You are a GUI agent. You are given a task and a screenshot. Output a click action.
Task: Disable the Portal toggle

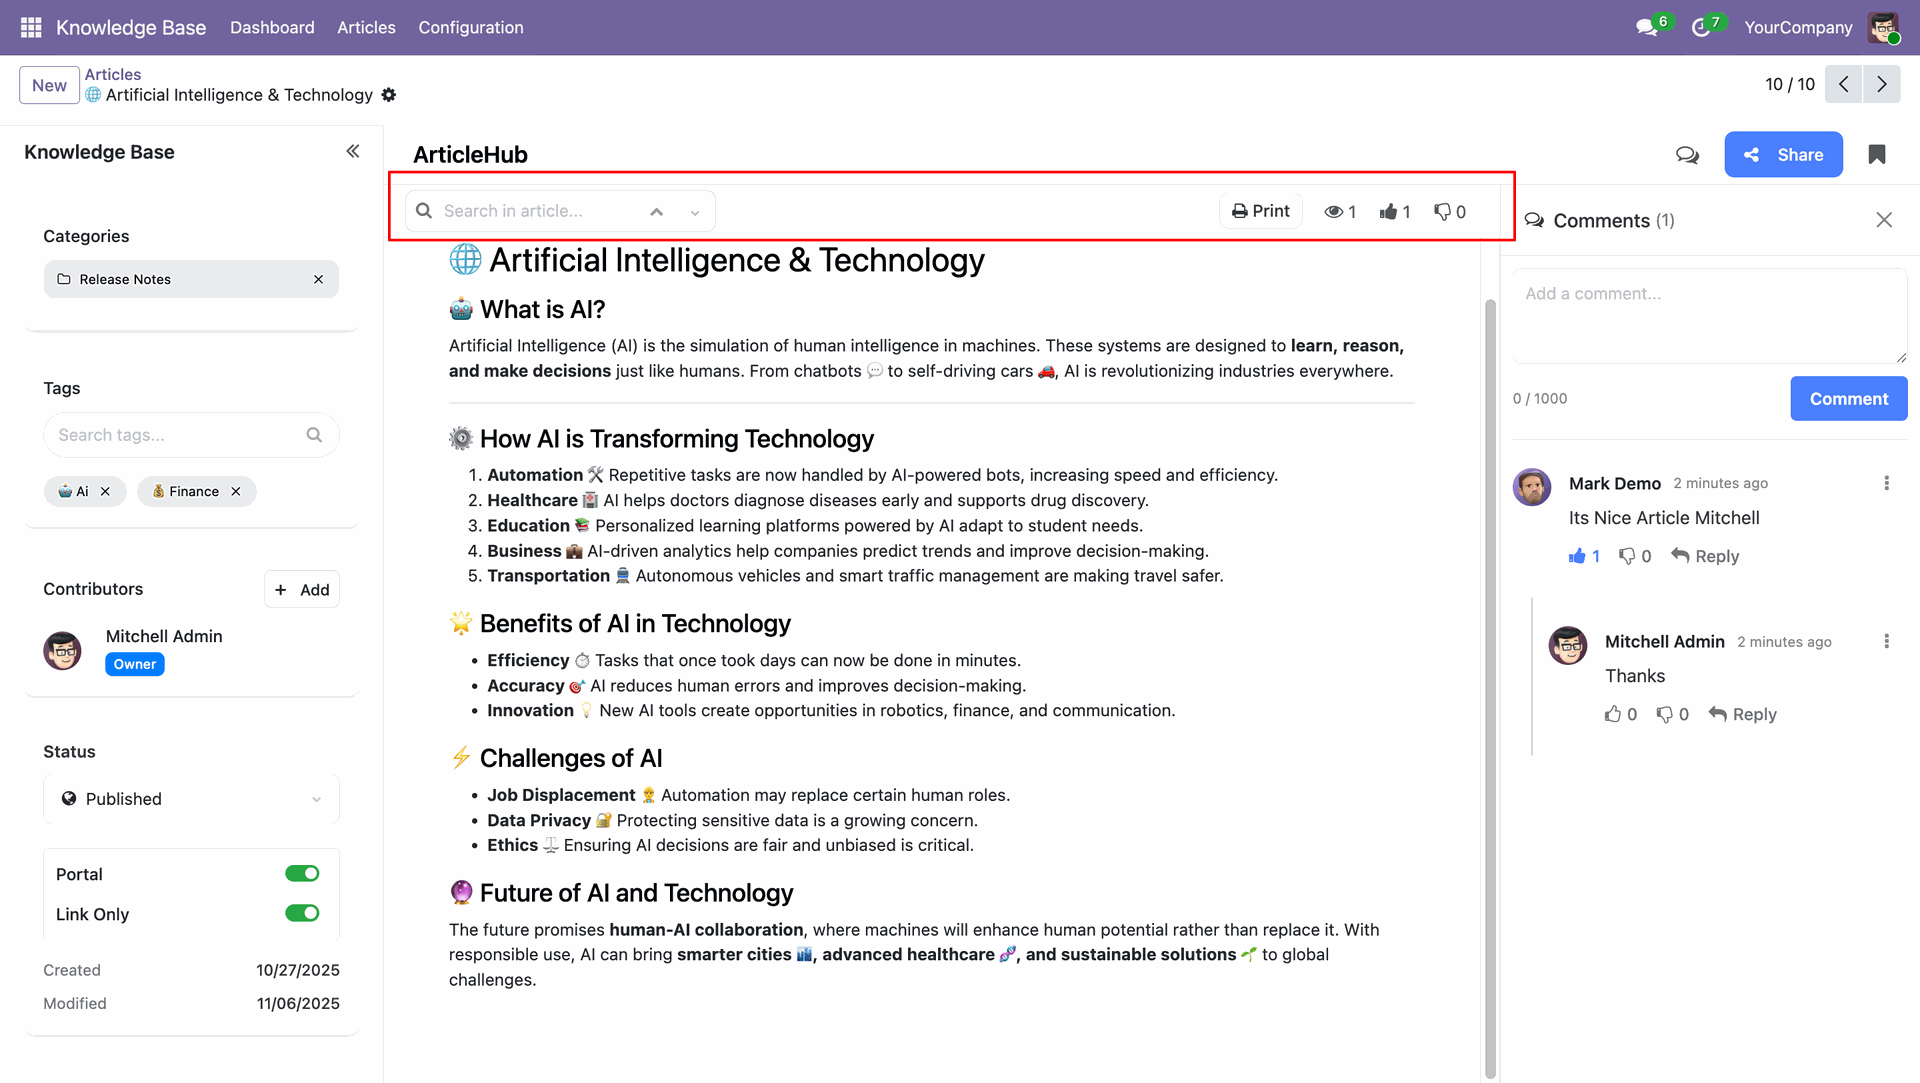[x=302, y=874]
